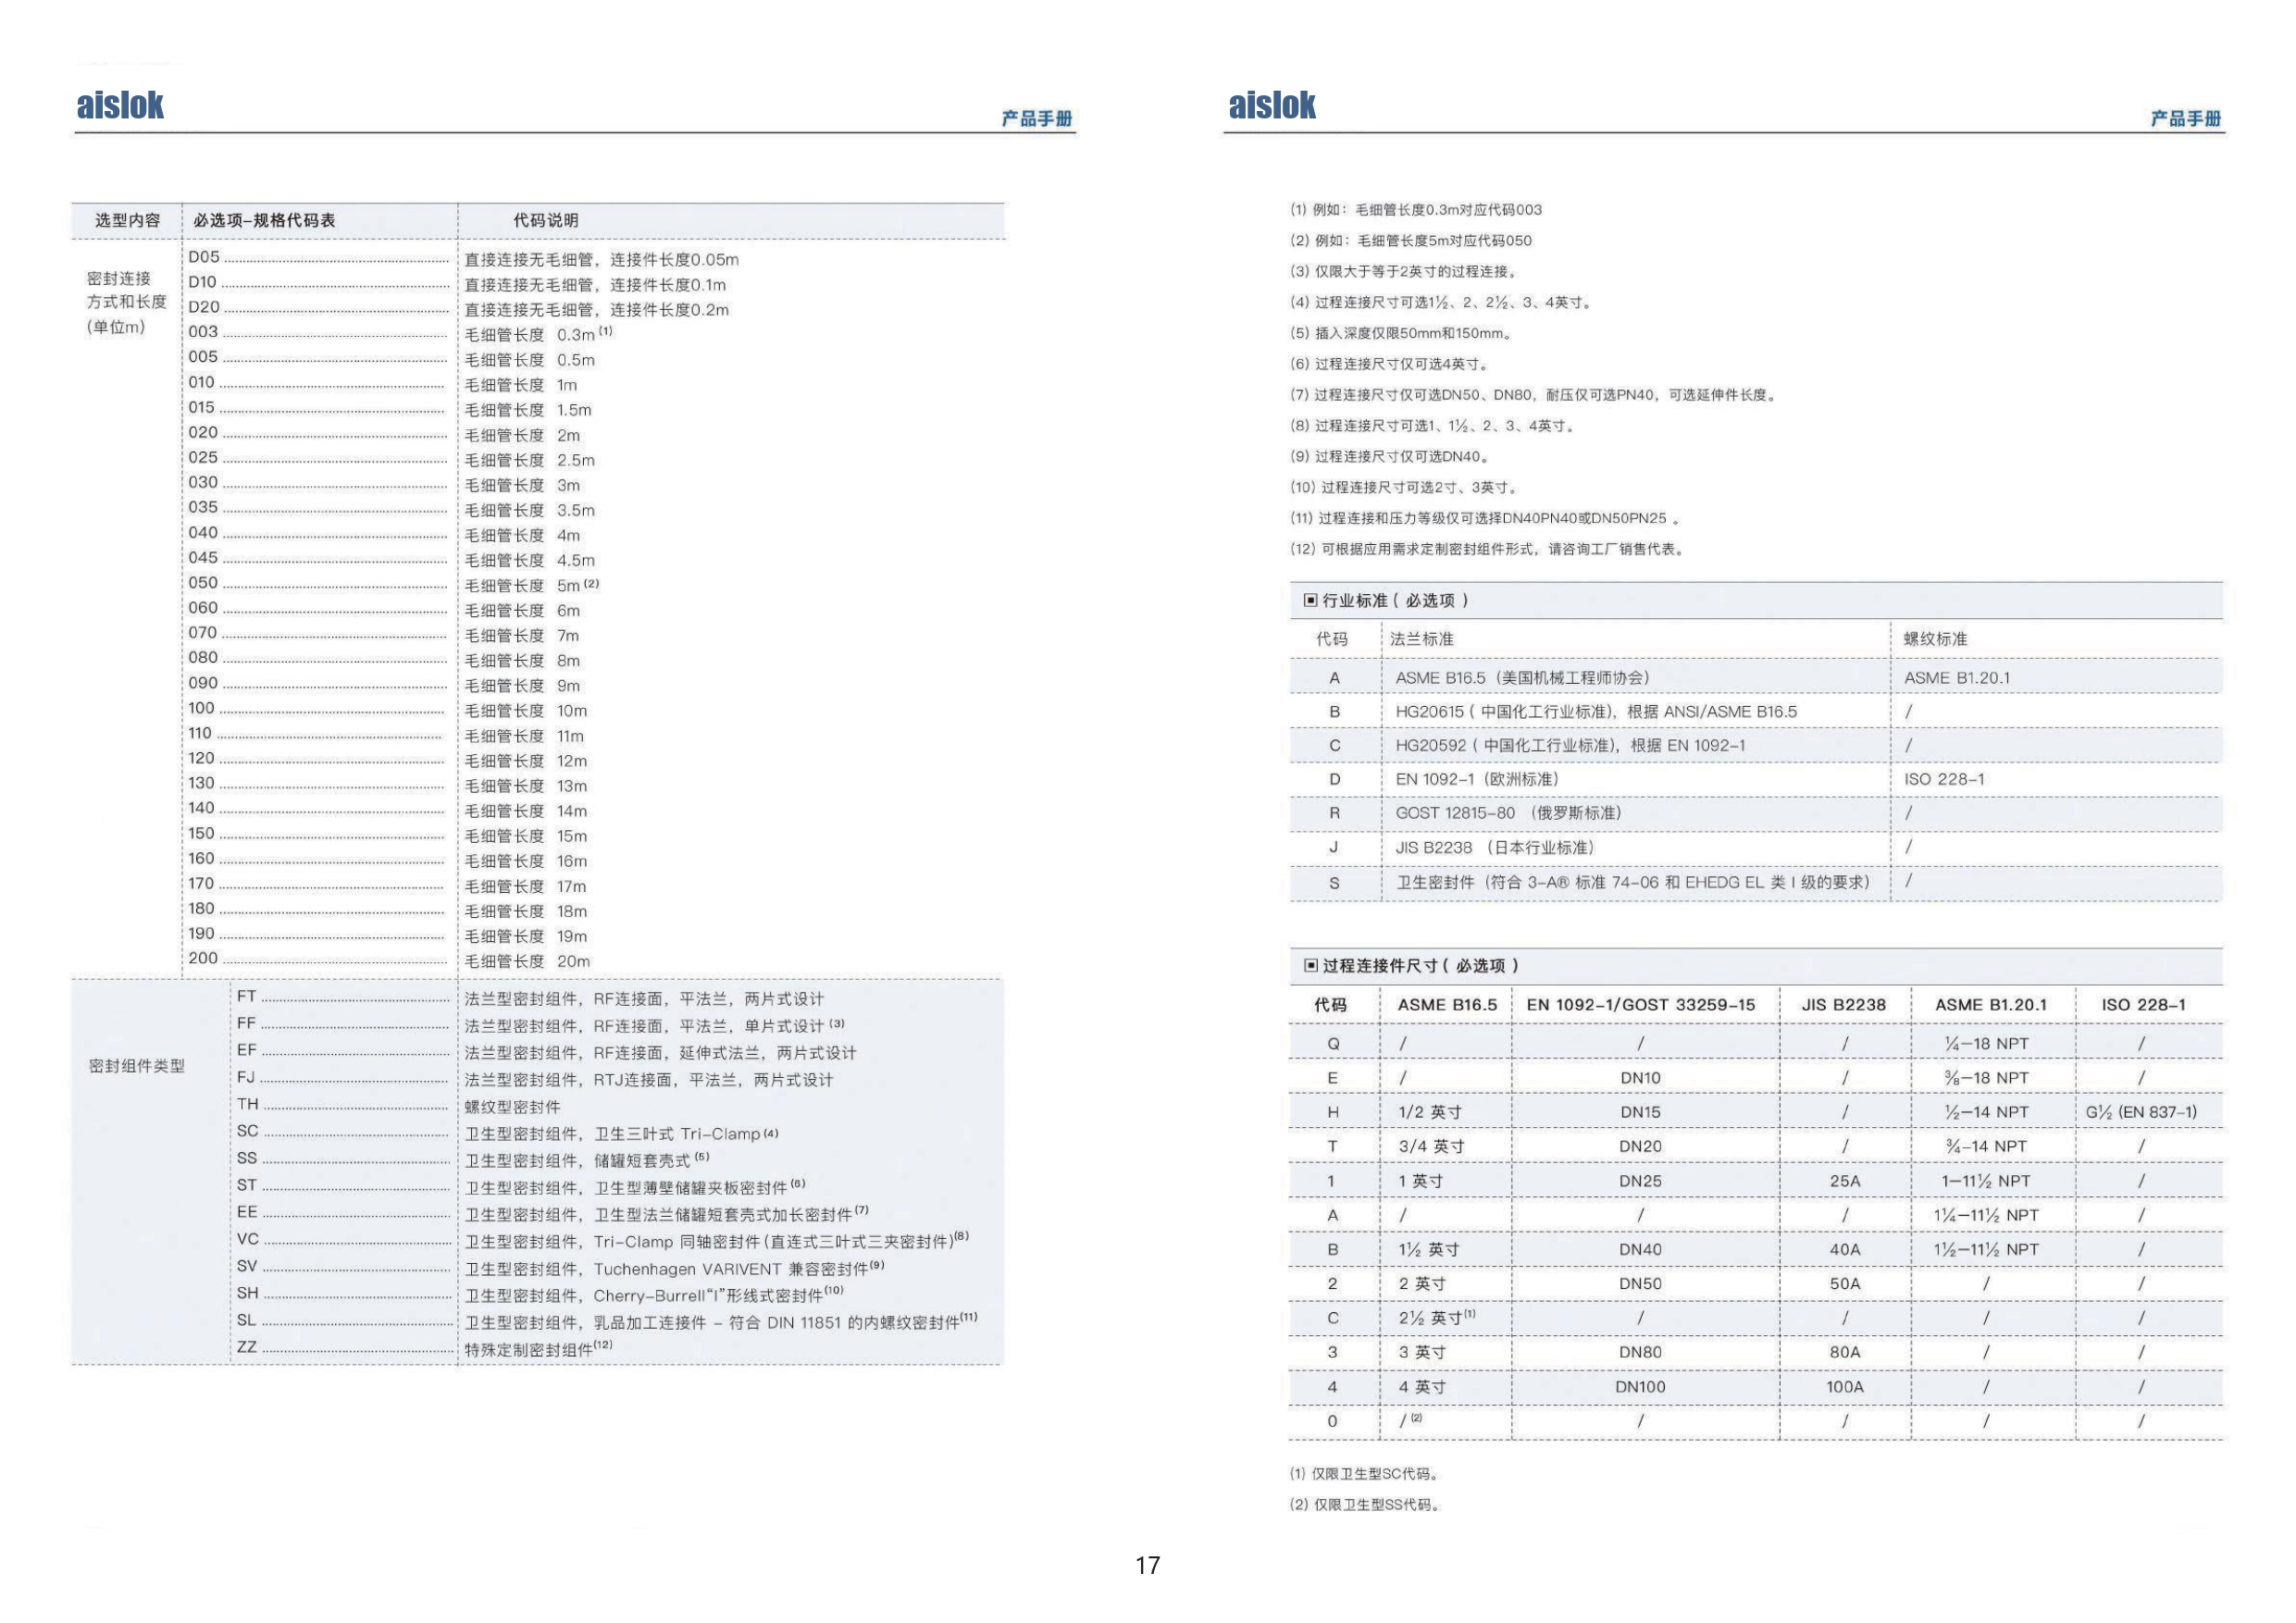Select ASME B1.20.1 size column header

[x=1991, y=1005]
